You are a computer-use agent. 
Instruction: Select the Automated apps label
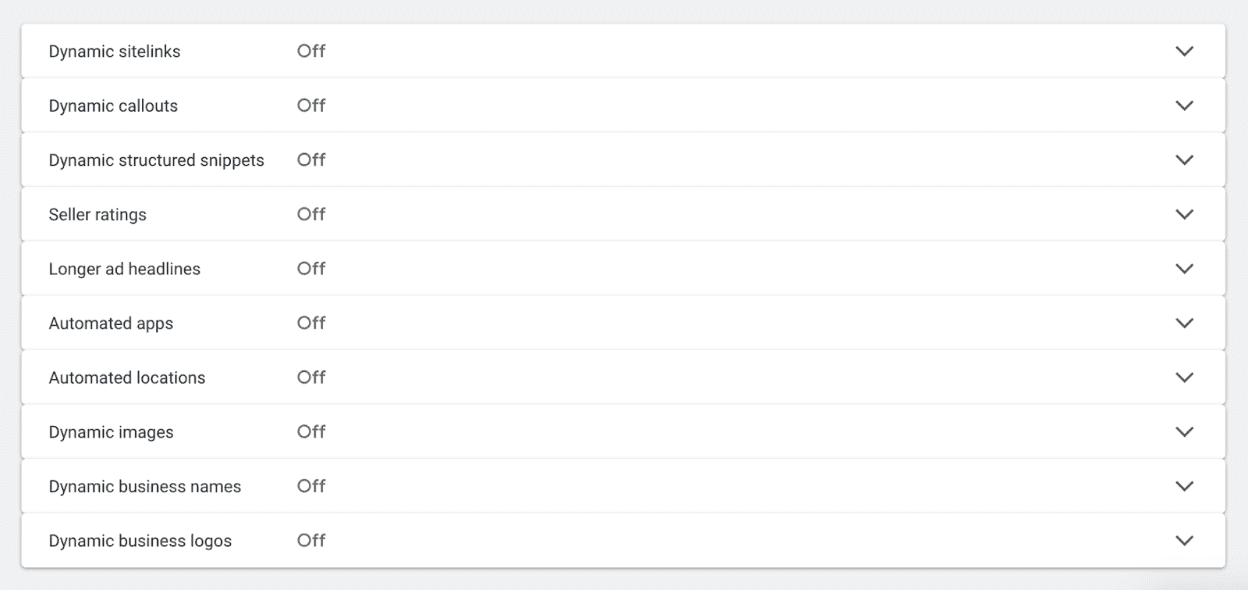pos(111,322)
